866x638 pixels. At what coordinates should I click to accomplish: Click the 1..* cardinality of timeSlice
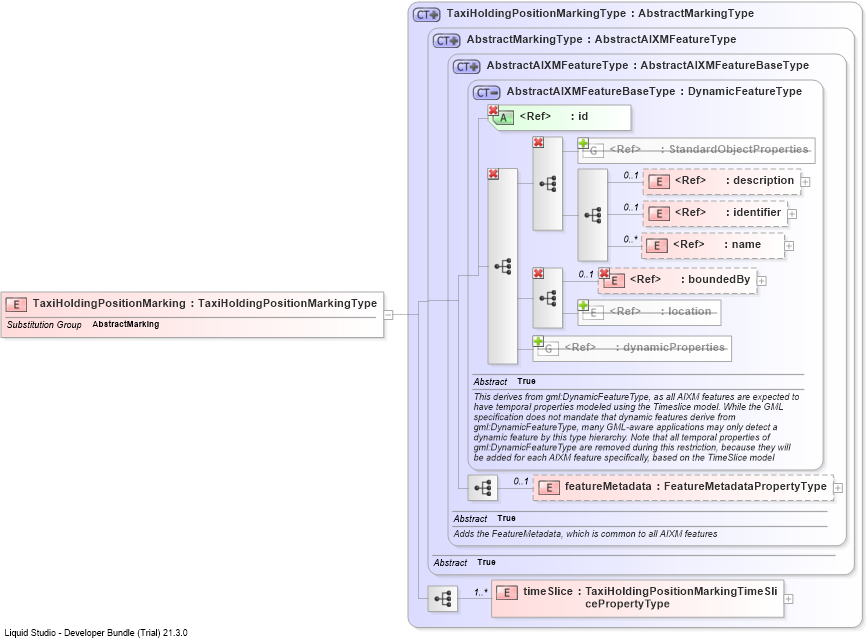(480, 592)
